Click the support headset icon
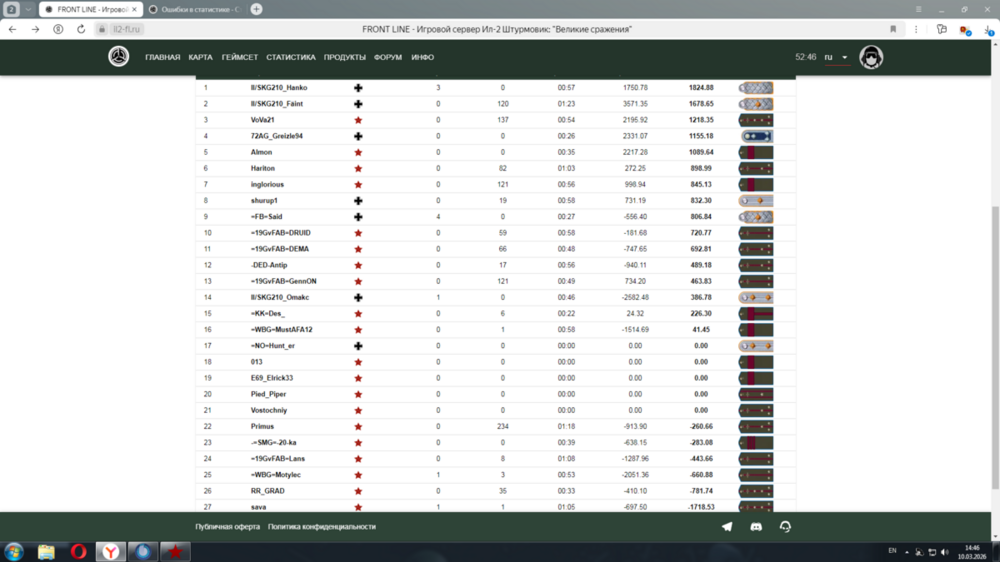Screen dimensions: 1000x562 (x=785, y=527)
